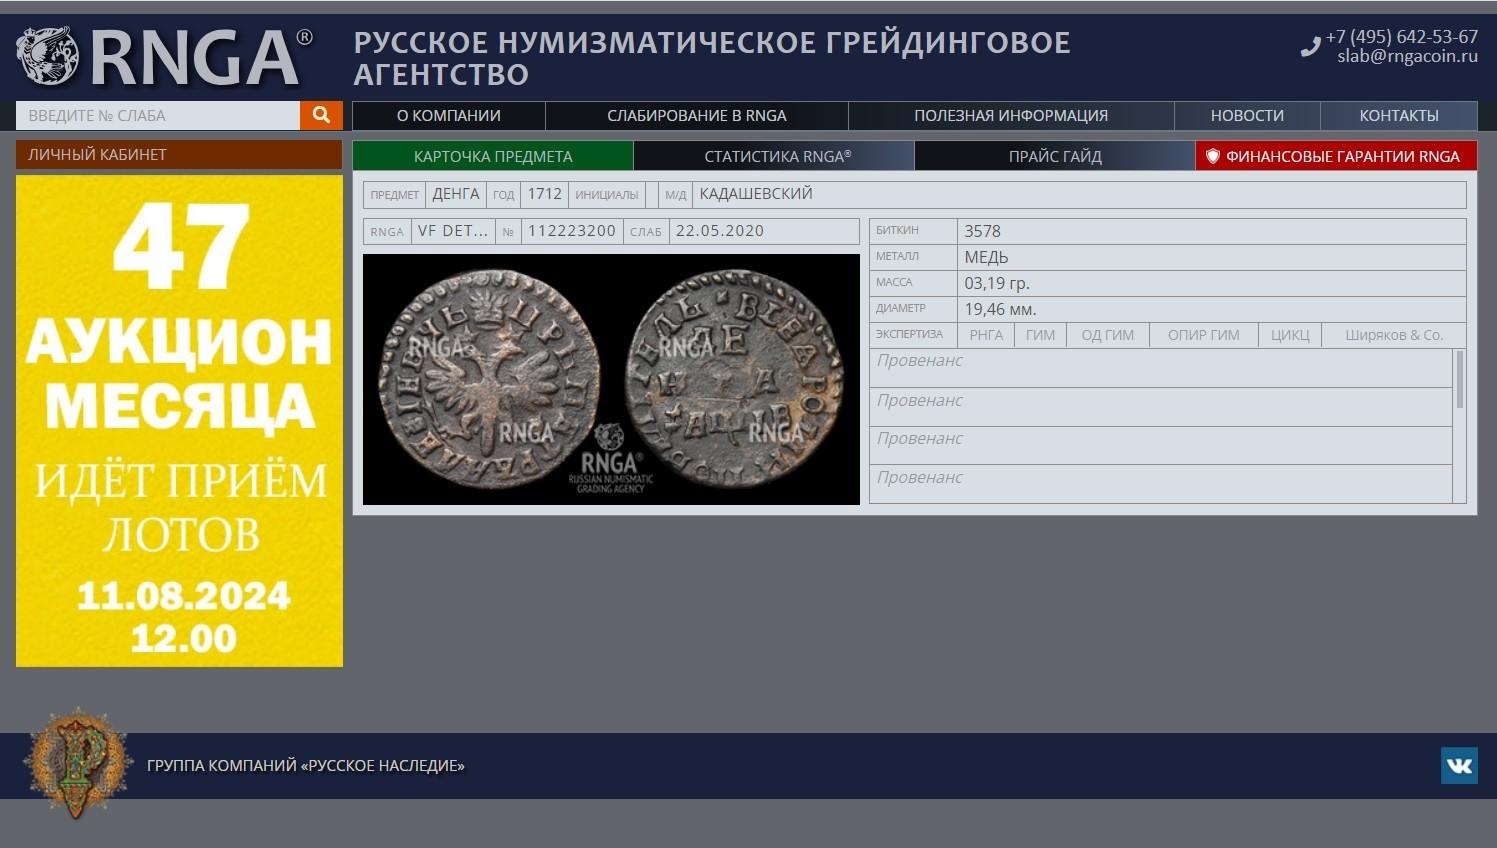Click the orange search magnifier button
Image resolution: width=1497 pixels, height=848 pixels.
(x=321, y=115)
